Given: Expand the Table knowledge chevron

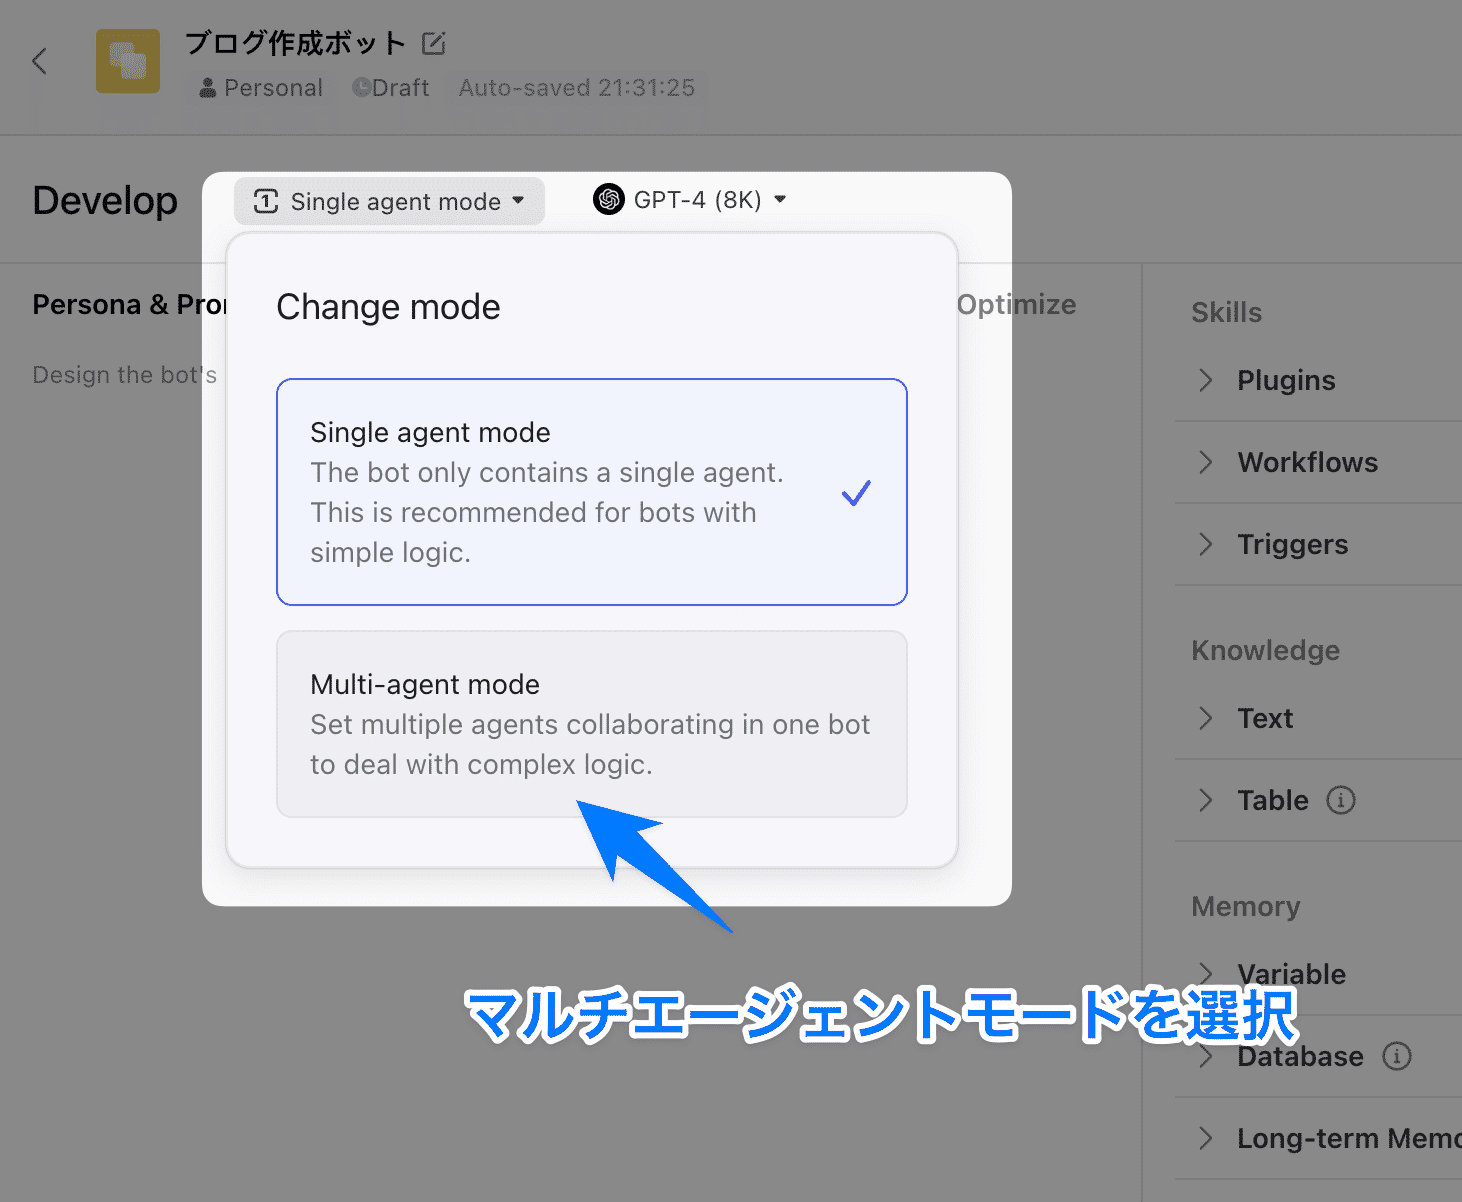Looking at the screenshot, I should [x=1206, y=800].
